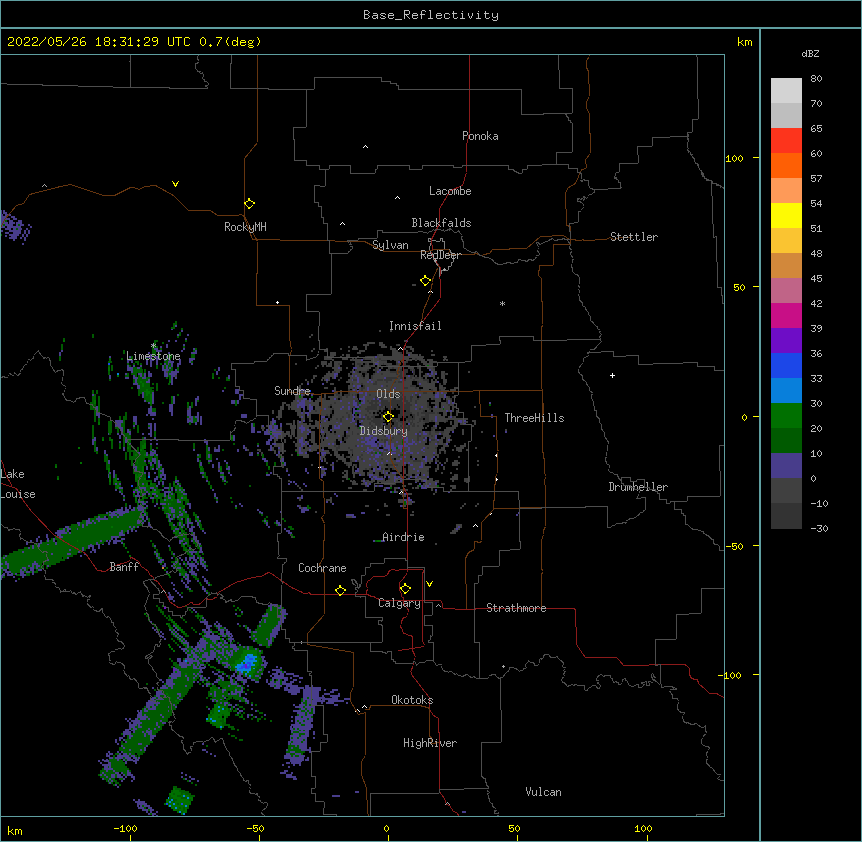Select the -30 dBZ dark gray legend swatch
862x842 pixels.
coord(786,516)
